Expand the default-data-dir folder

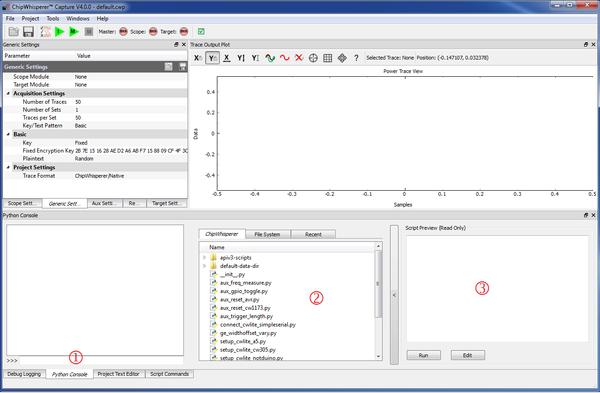click(x=204, y=266)
